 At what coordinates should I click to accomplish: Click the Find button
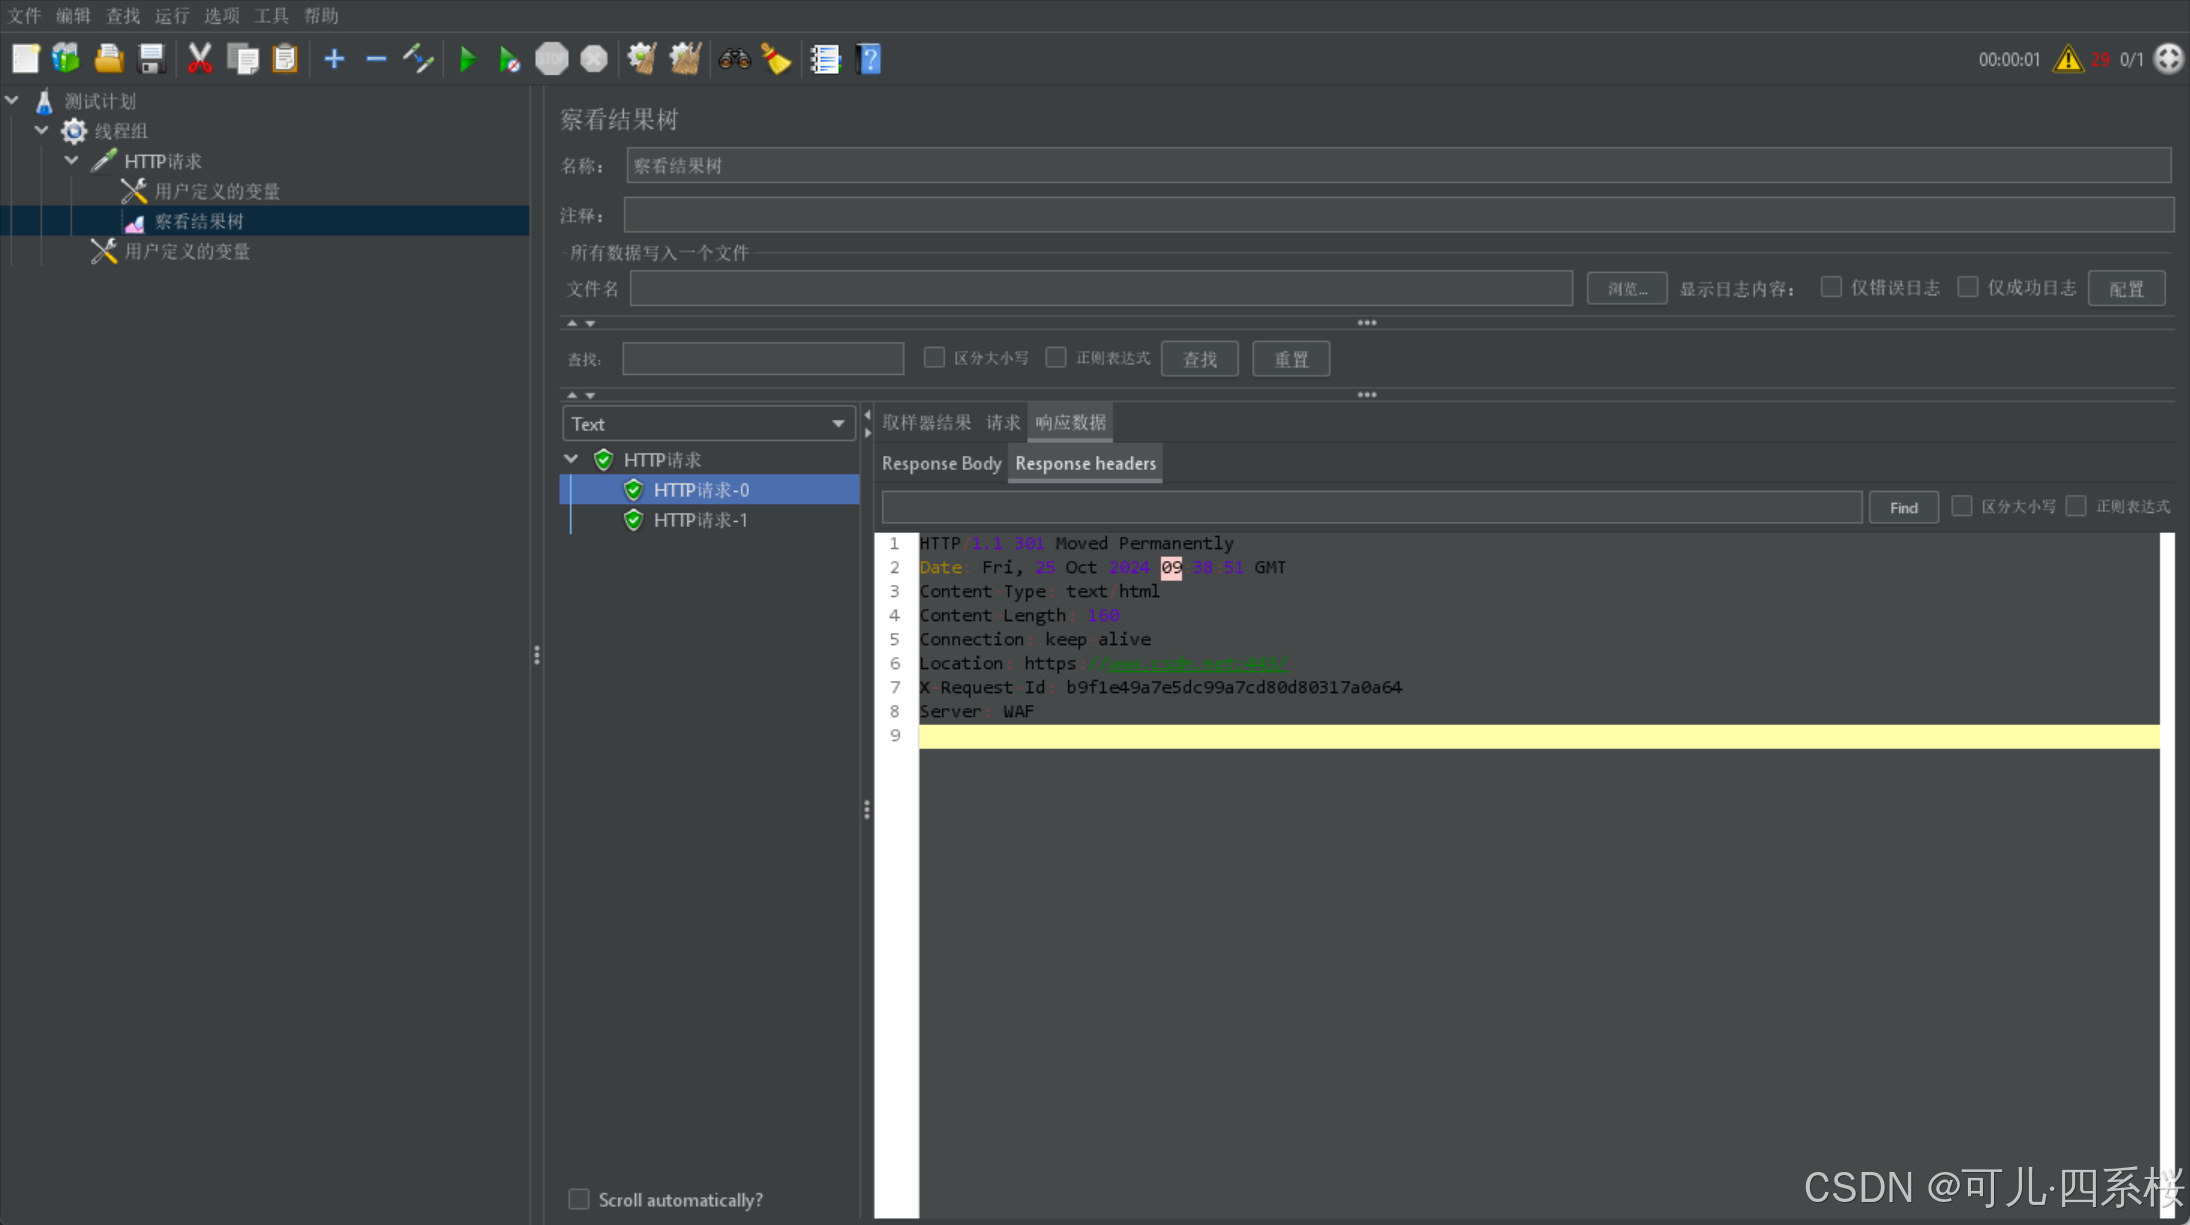pos(1903,507)
